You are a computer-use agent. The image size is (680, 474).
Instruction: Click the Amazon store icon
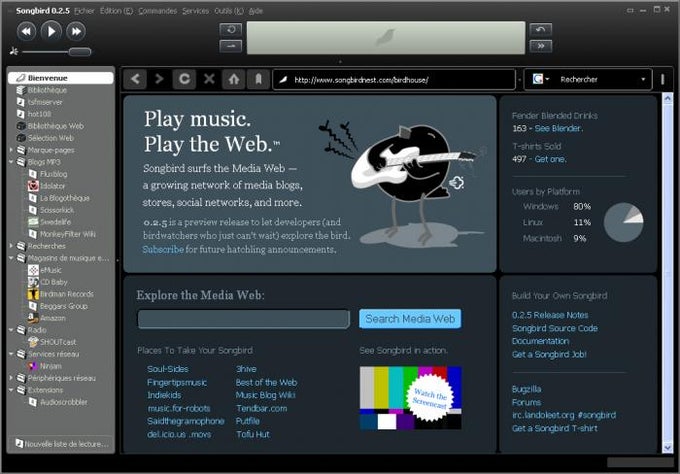click(33, 318)
